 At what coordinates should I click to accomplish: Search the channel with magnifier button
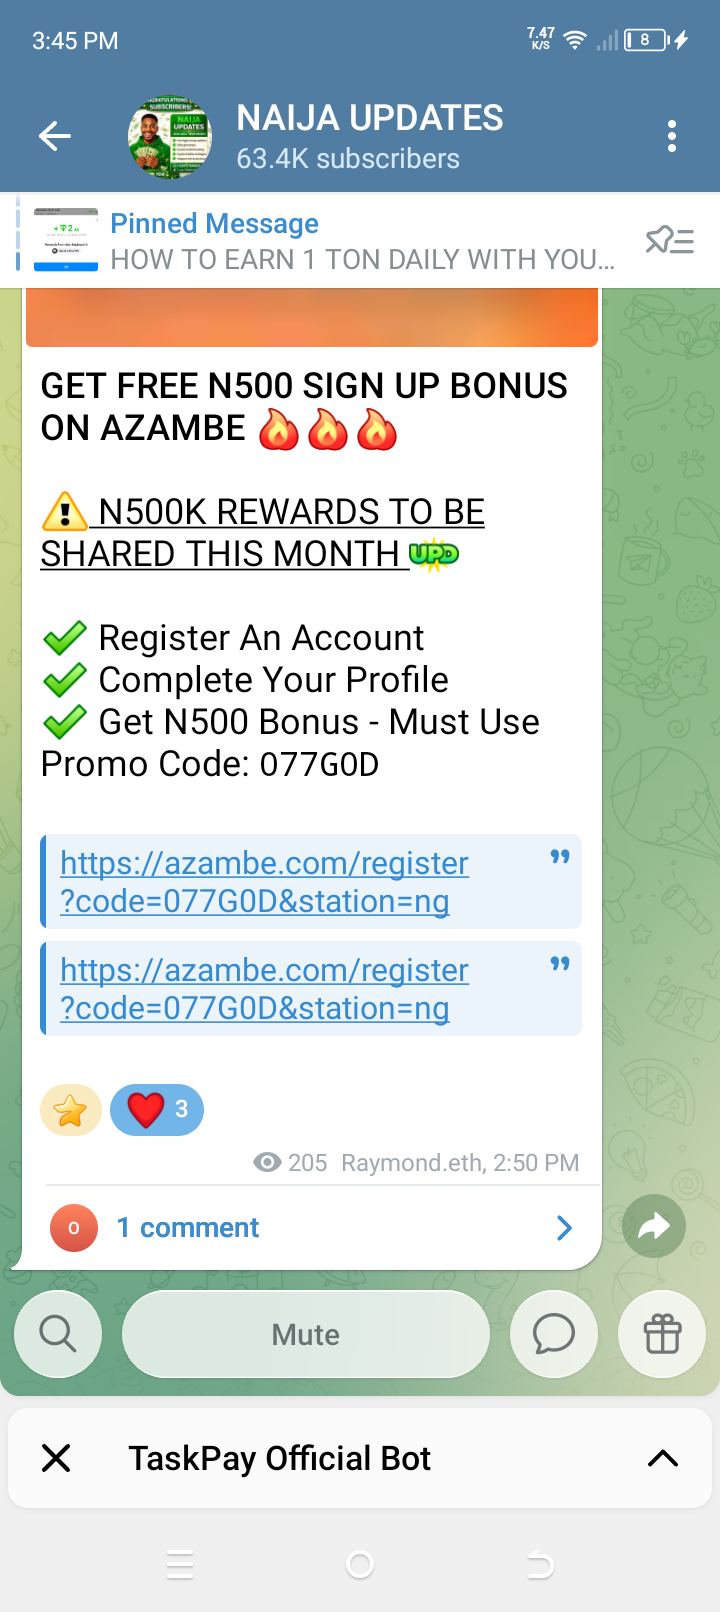(58, 1334)
